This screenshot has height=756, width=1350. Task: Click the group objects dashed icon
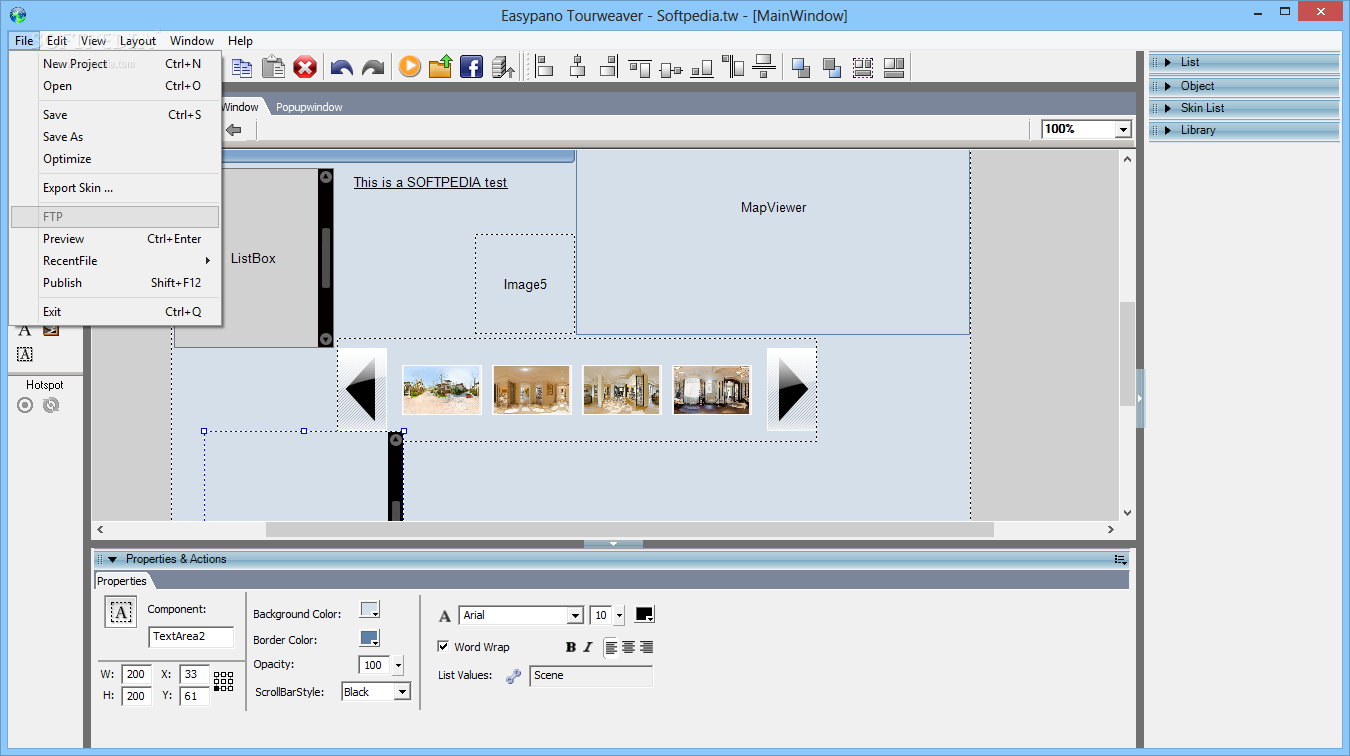click(863, 67)
